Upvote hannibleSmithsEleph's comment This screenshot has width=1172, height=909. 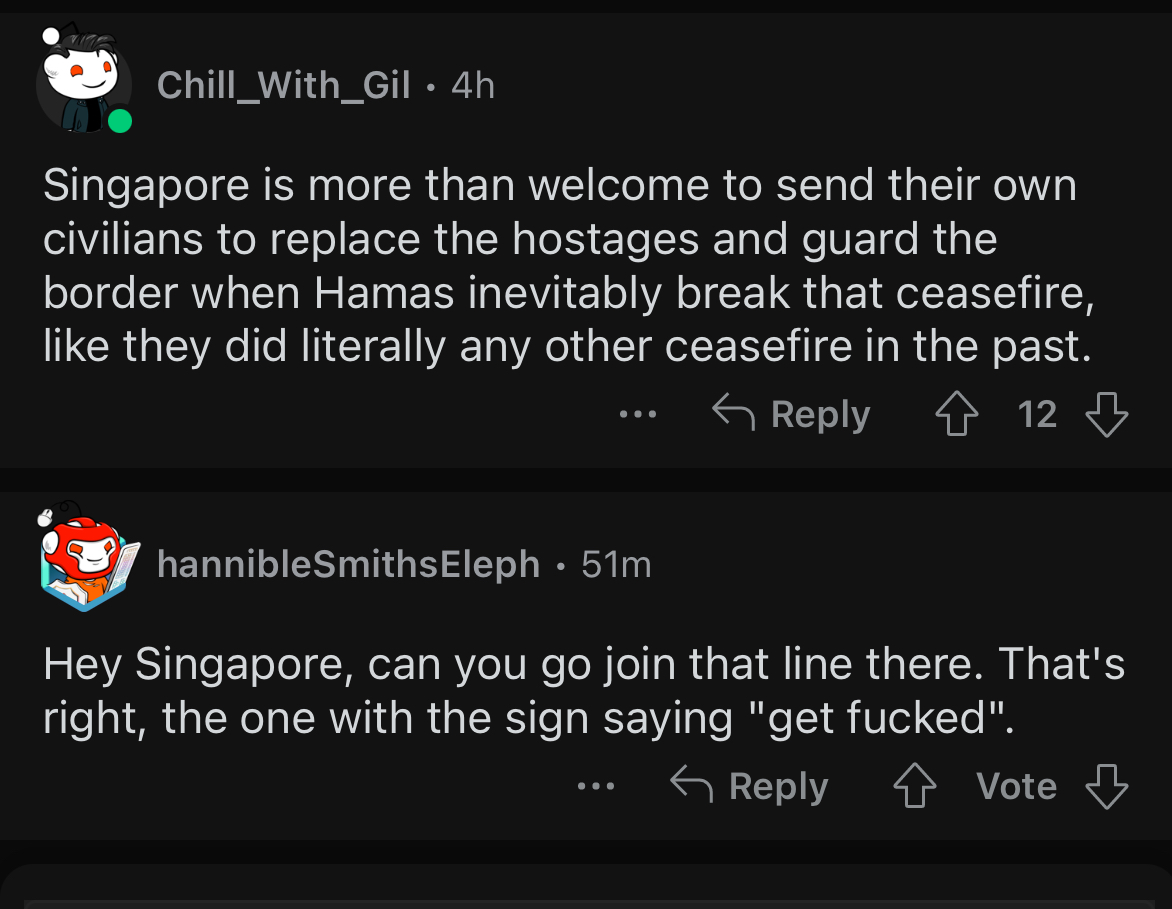point(915,786)
